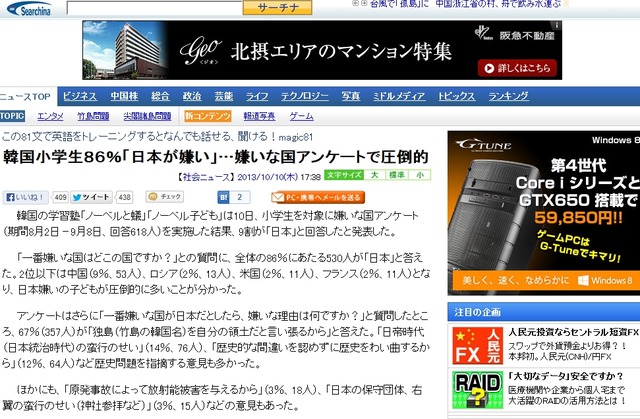Click the article headline 韓国小学生86%「日本が嫌い」

(x=216, y=157)
